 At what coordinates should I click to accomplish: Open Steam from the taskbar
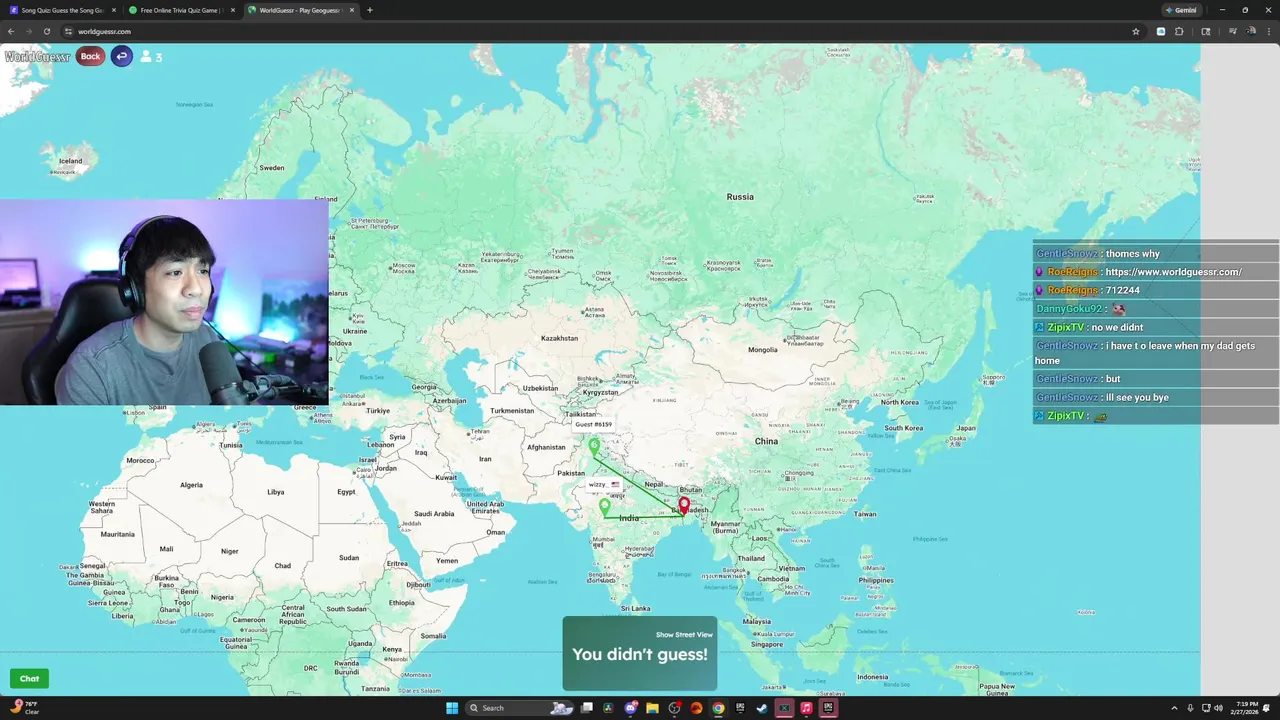(762, 708)
